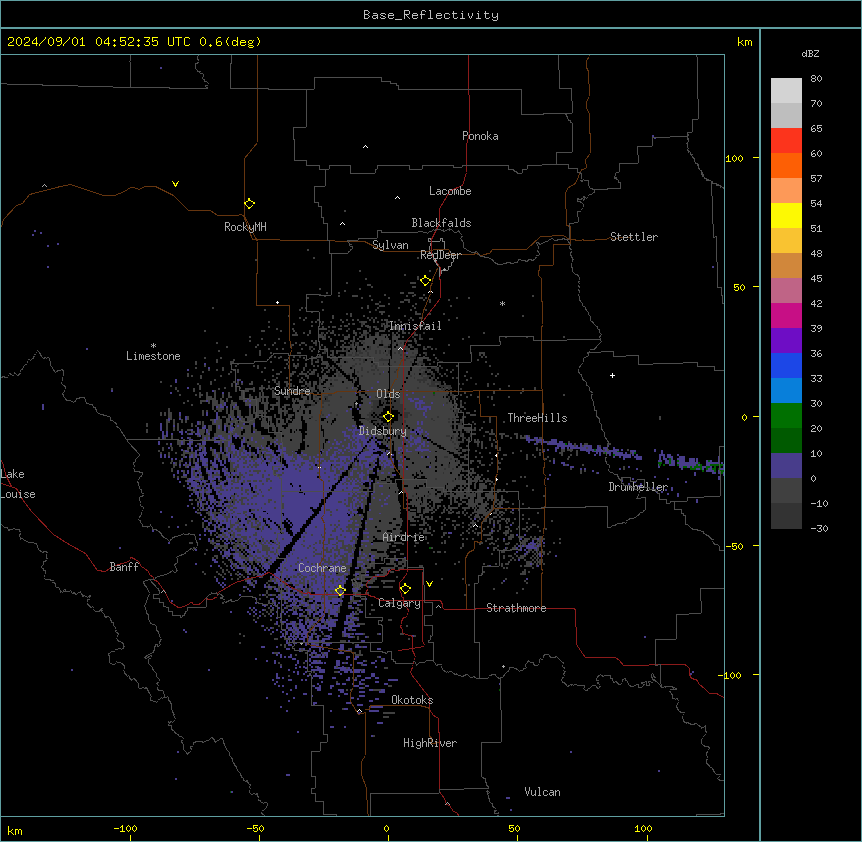
Task: Click the Lacombe label on map
Action: click(x=450, y=191)
